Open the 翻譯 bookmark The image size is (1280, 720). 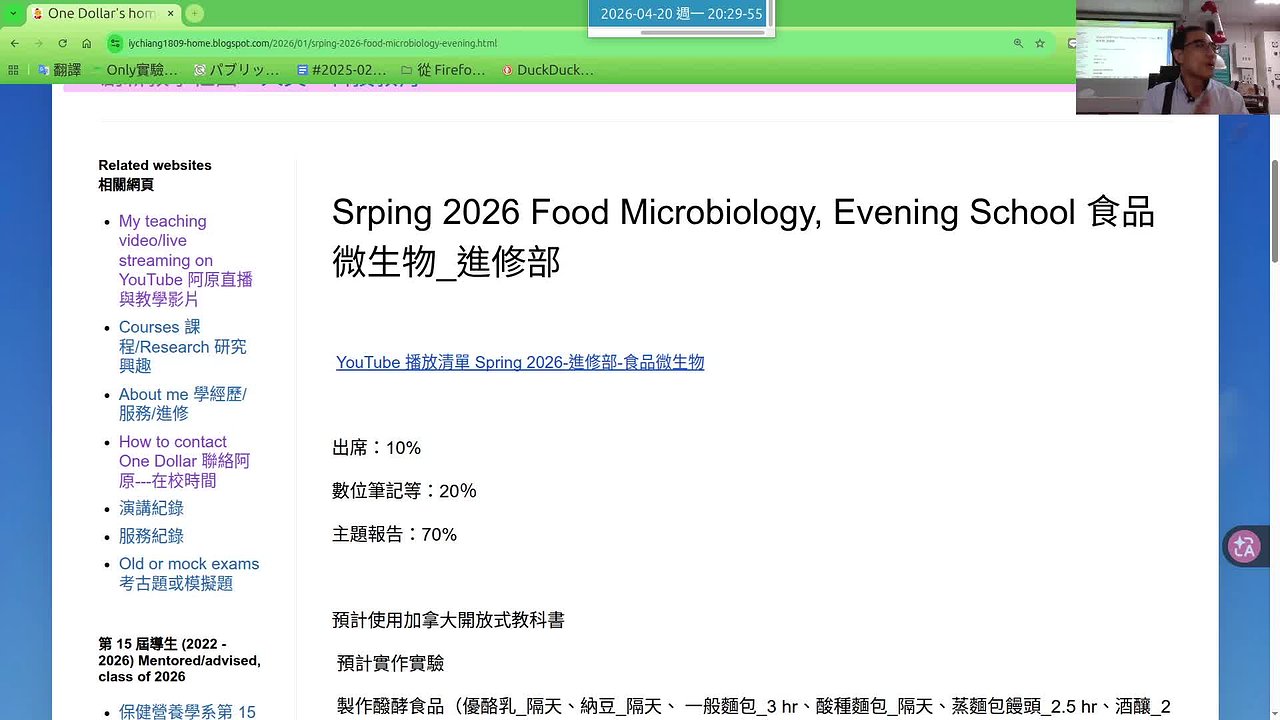[59, 70]
